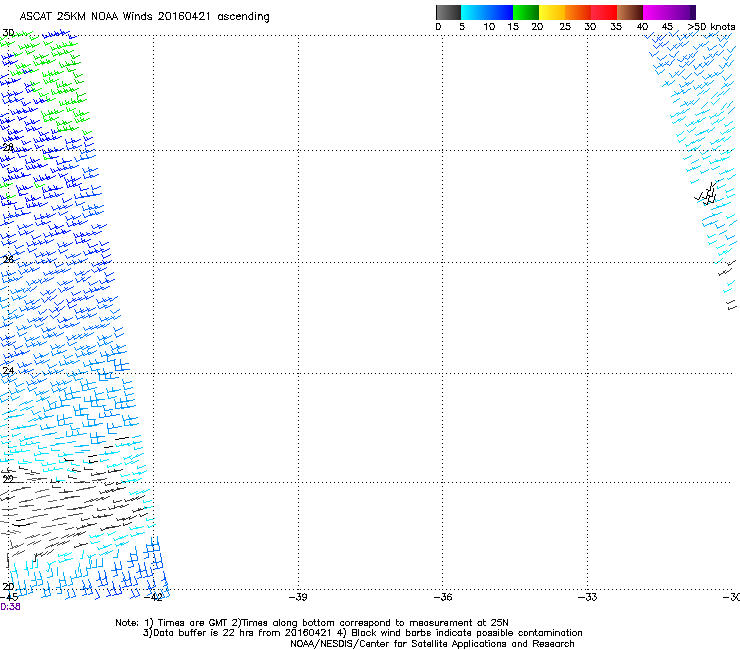Click the purple pass time '0:38'
The width and height of the screenshot is (740, 650).
(x=10, y=607)
